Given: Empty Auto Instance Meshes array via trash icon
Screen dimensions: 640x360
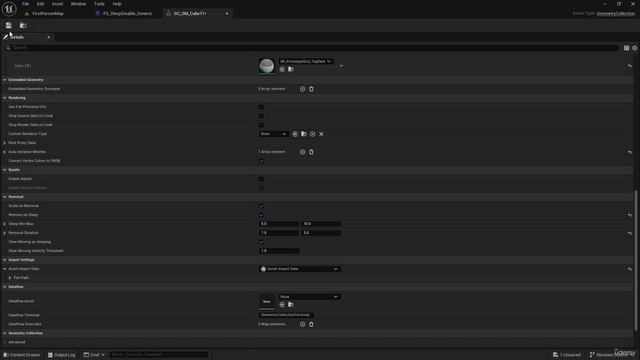Looking at the screenshot, I should point(311,152).
